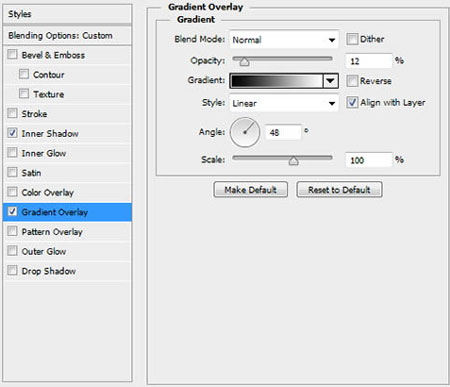This screenshot has height=387, width=450.
Task: Select the Contour row label
Action: 49,75
